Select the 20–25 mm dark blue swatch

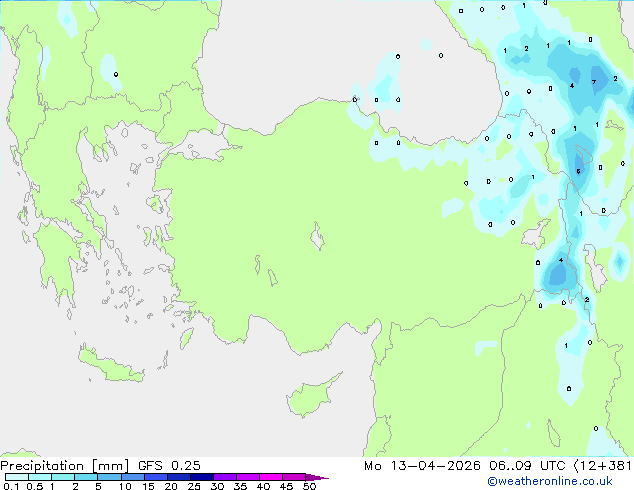coord(179,477)
